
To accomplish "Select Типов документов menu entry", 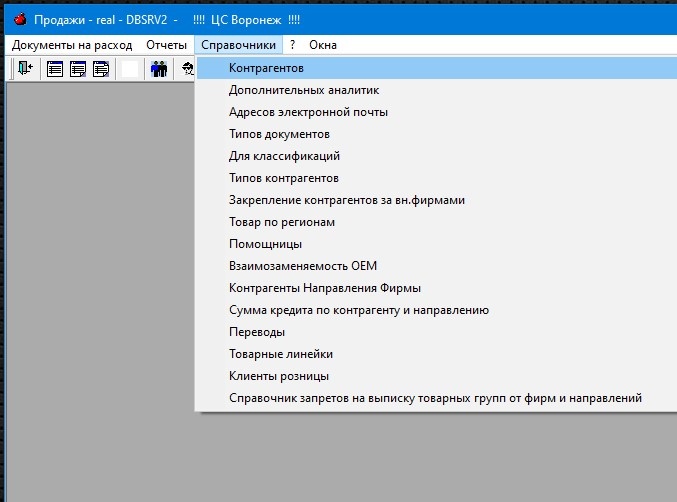I will click(437, 134).
